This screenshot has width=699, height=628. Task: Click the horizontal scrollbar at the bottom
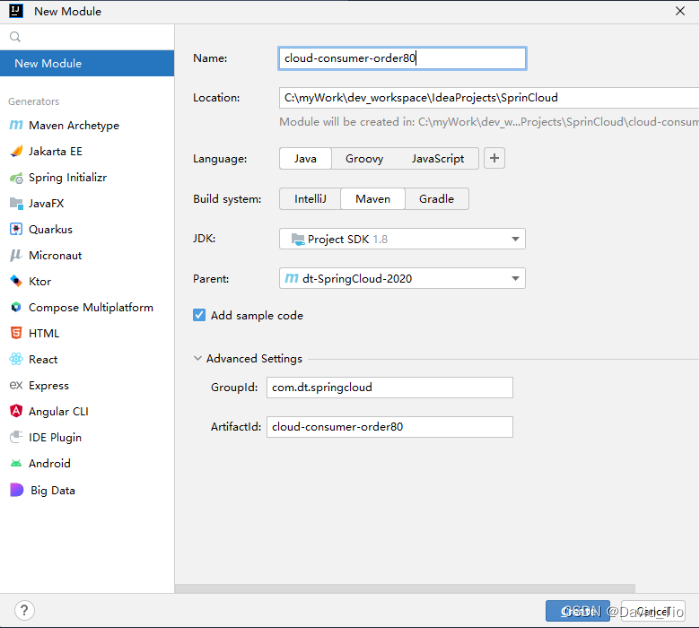405,589
